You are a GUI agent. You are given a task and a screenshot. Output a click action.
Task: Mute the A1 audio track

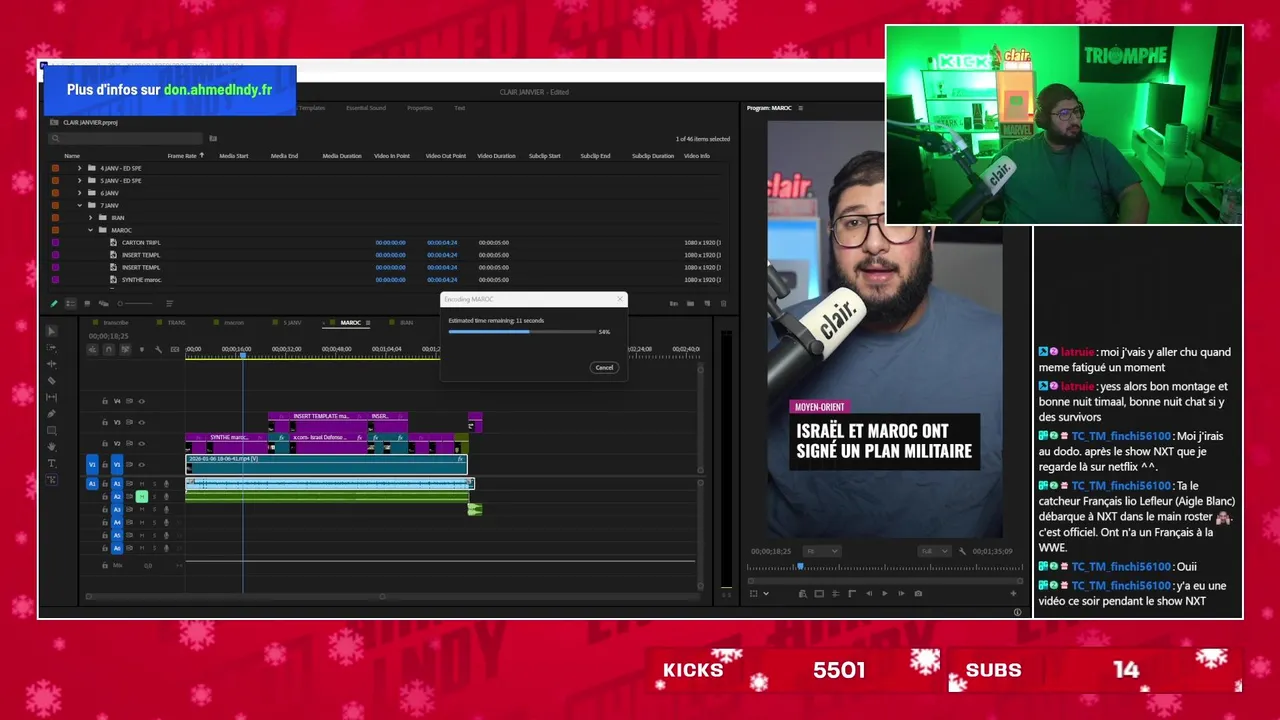point(142,484)
